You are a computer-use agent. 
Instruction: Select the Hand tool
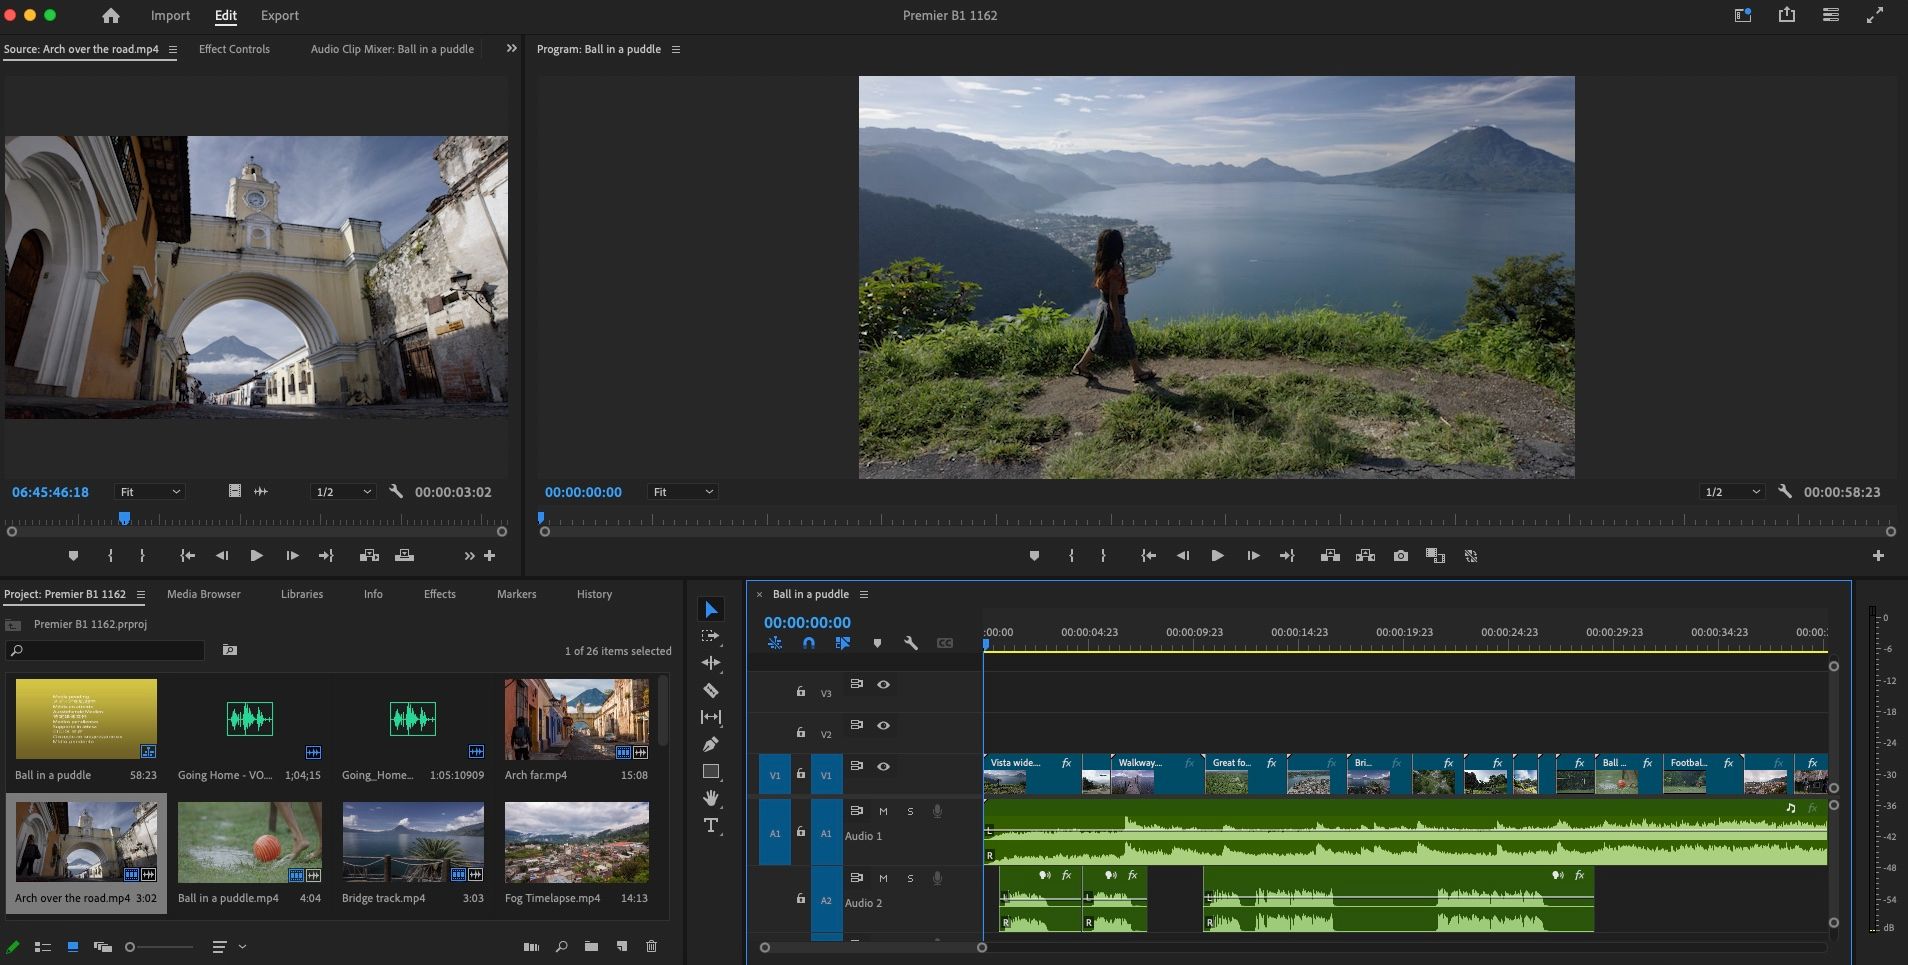pyautogui.click(x=711, y=798)
